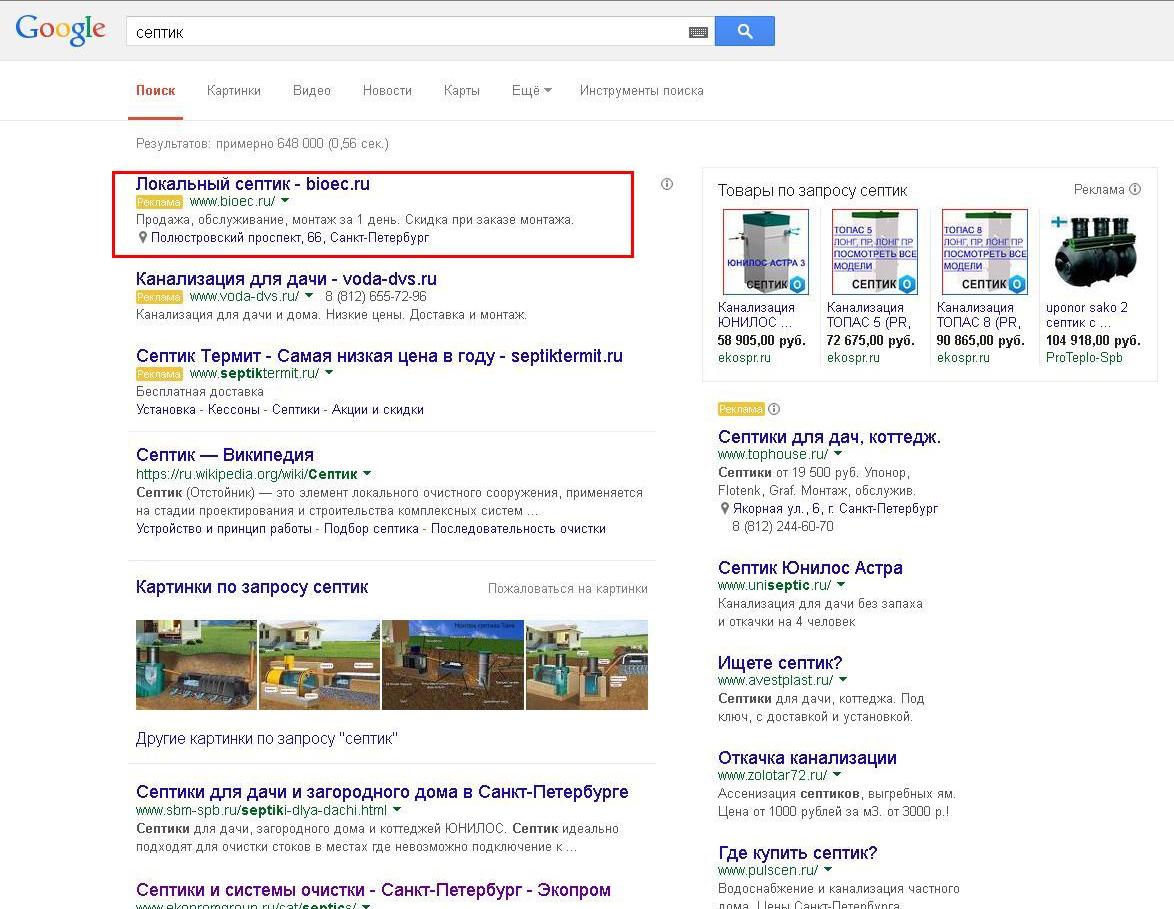
Task: Open dropdown arrow next to www.uniseptic.ru/
Action: tap(841, 584)
